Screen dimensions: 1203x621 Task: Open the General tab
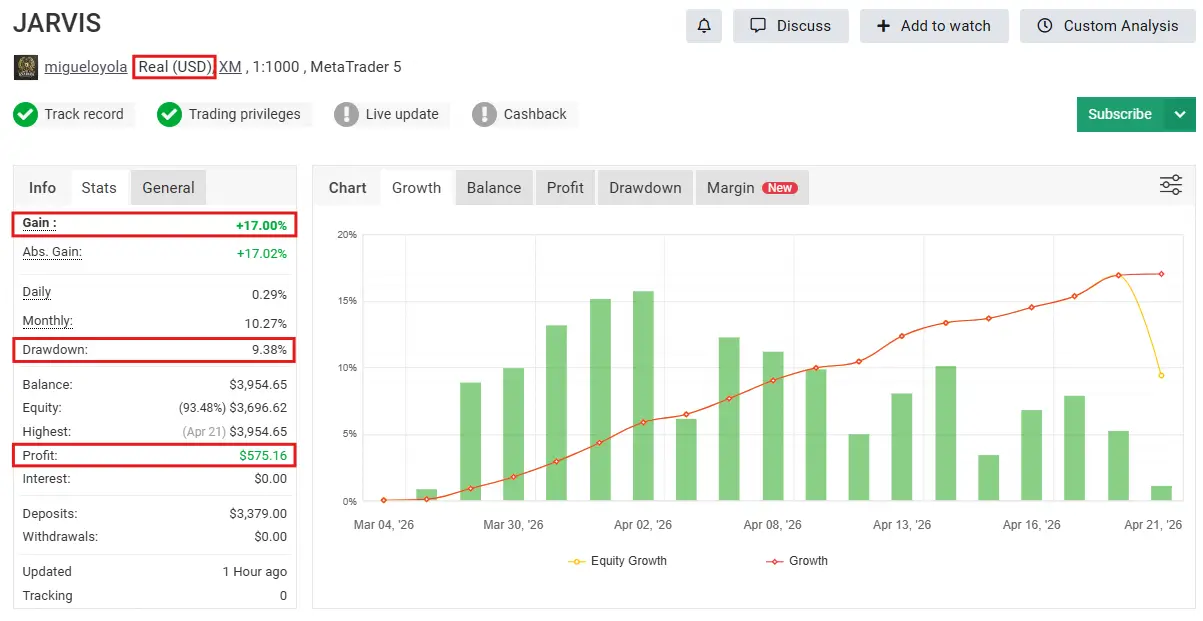click(168, 188)
